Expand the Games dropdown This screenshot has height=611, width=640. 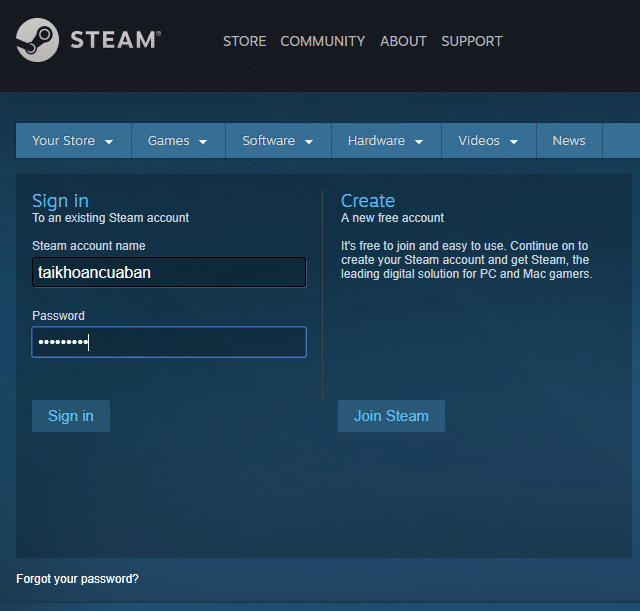click(x=178, y=141)
